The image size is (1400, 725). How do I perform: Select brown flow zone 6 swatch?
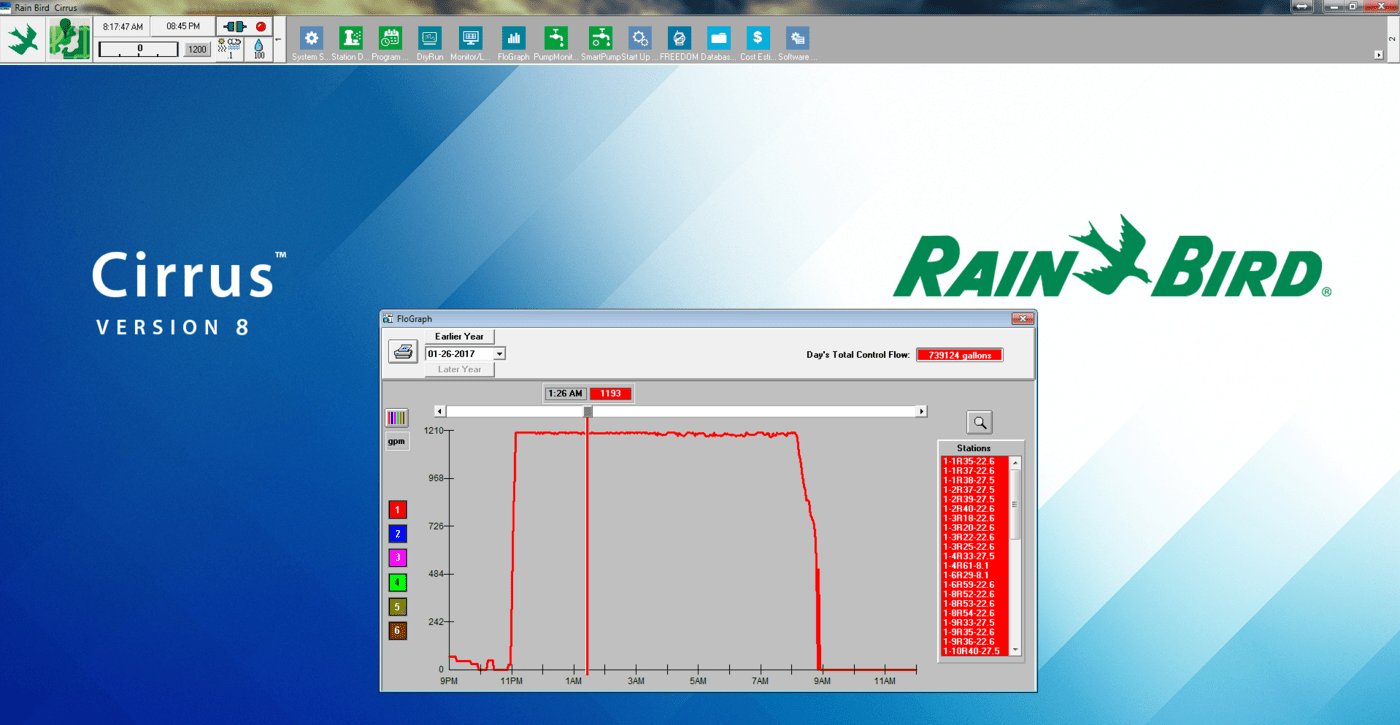[x=397, y=631]
